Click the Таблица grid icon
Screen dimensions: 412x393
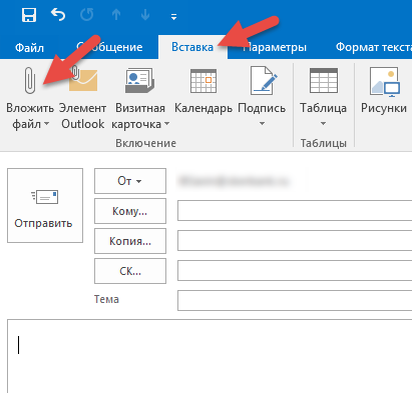point(323,80)
